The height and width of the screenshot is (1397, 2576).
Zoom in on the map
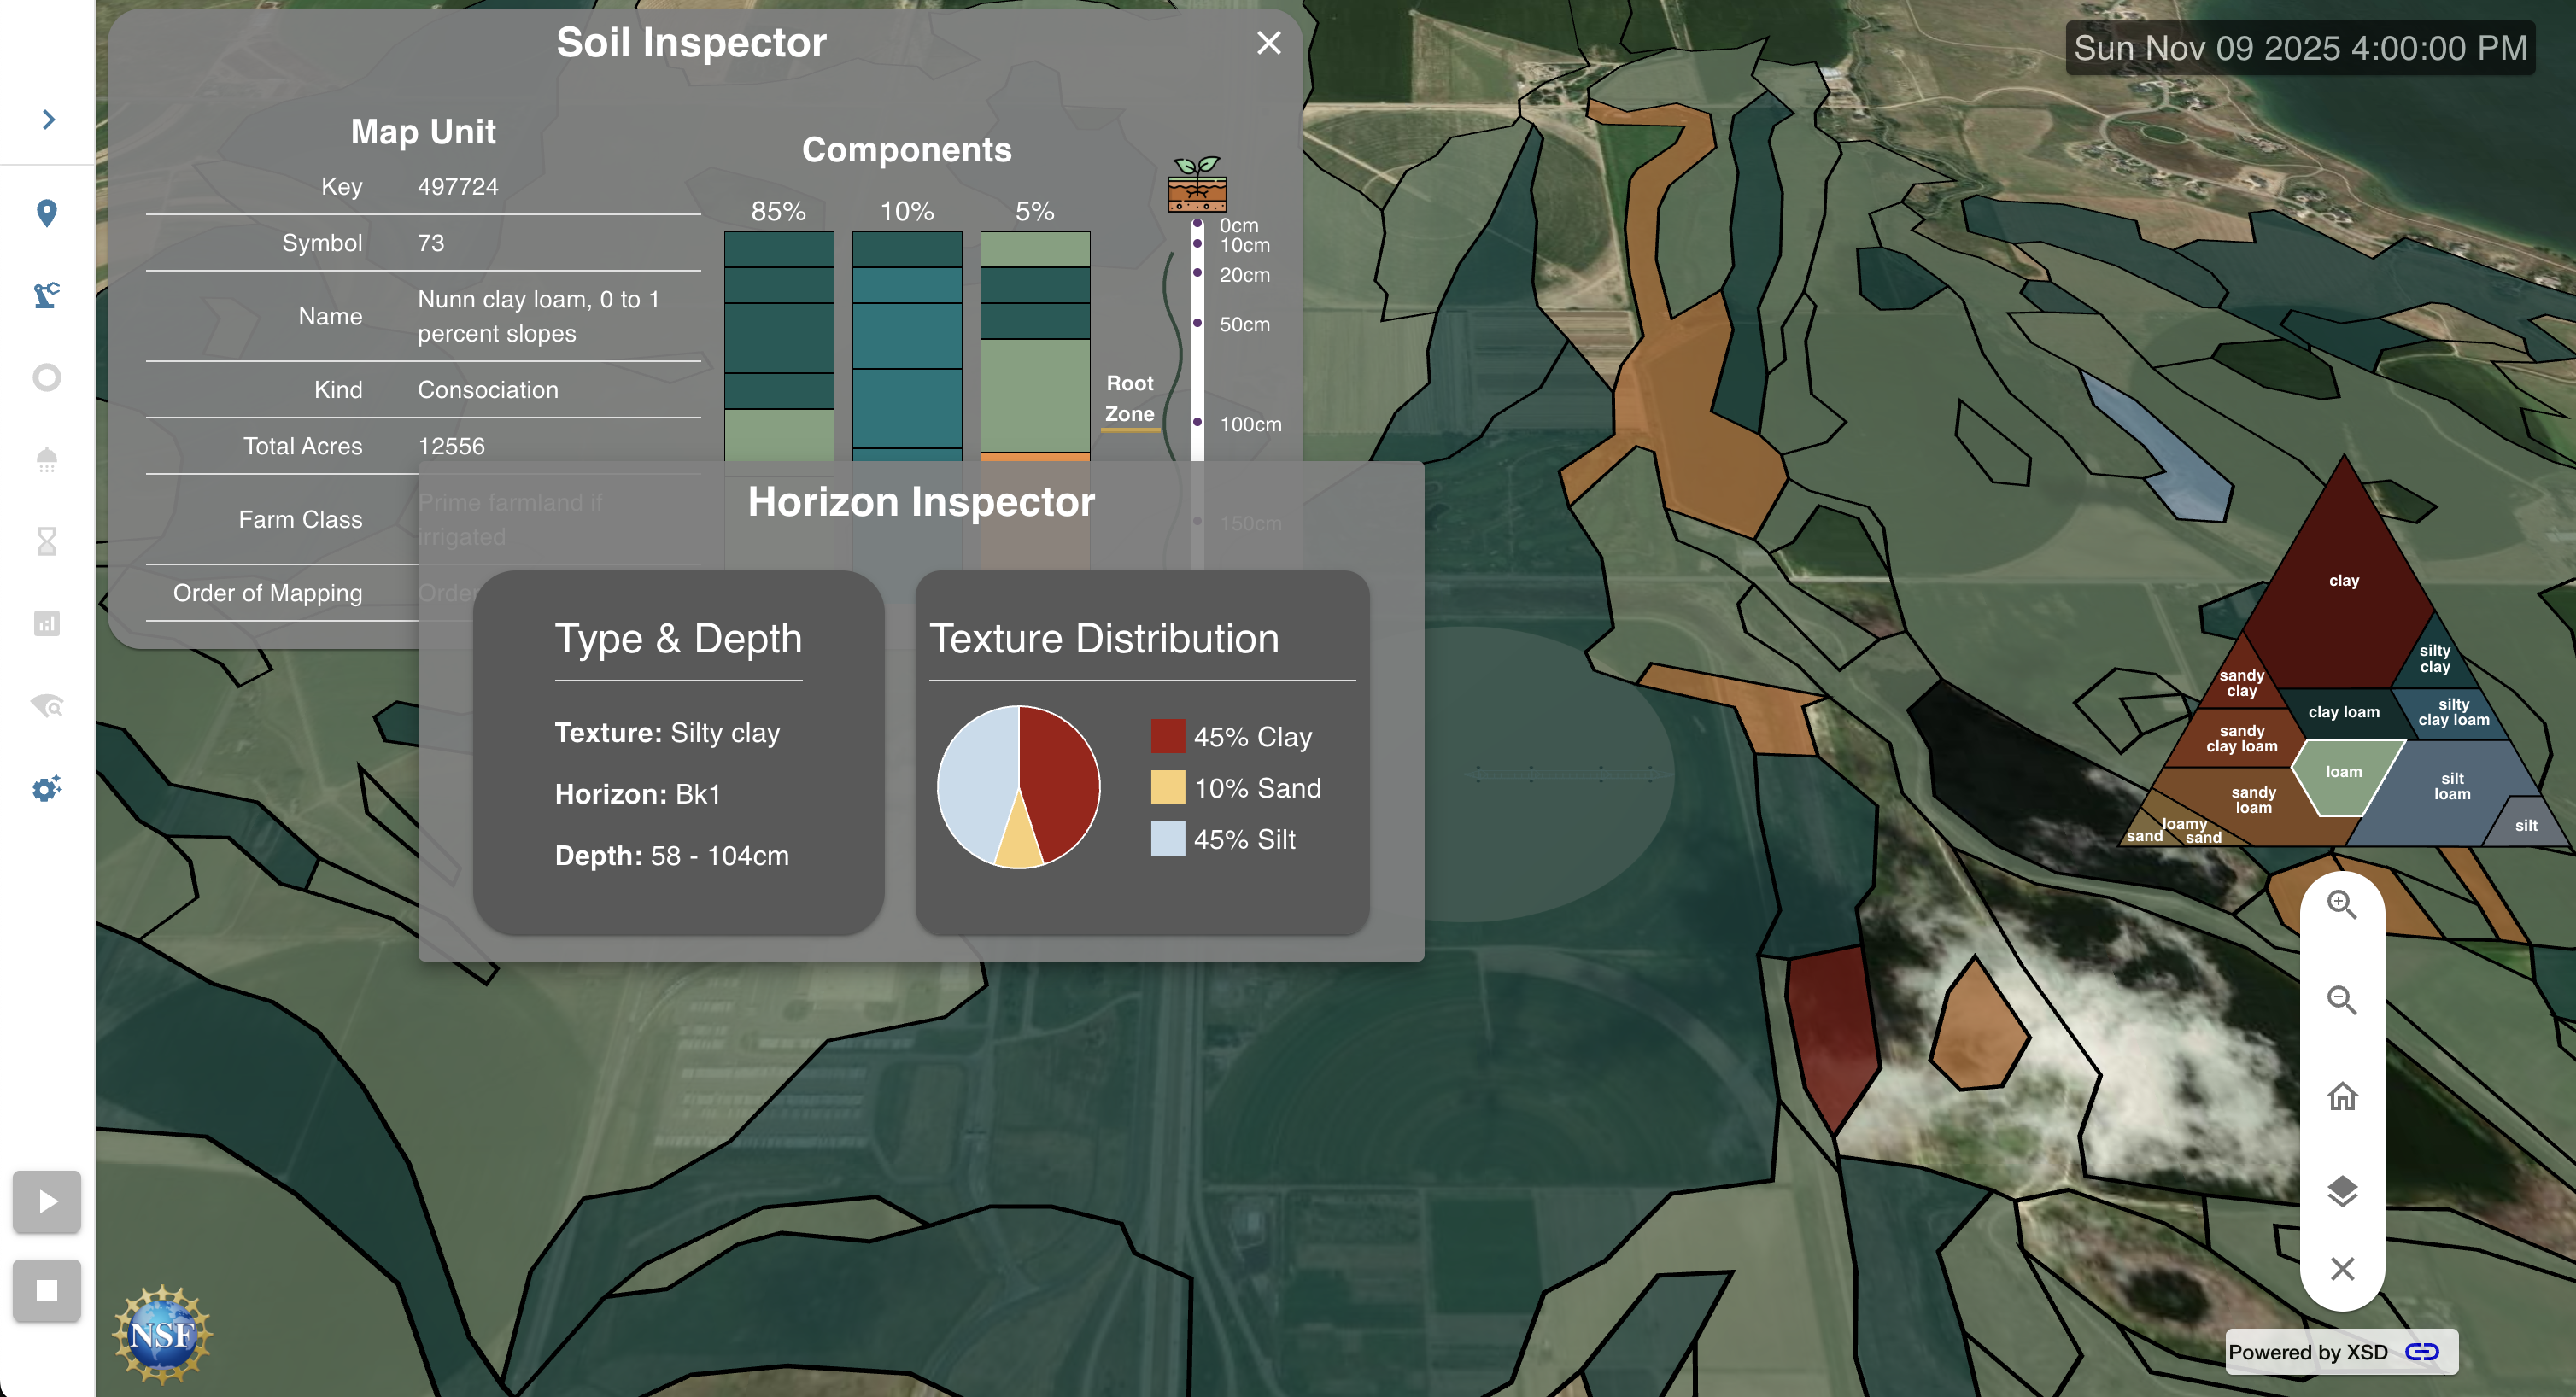tap(2342, 905)
